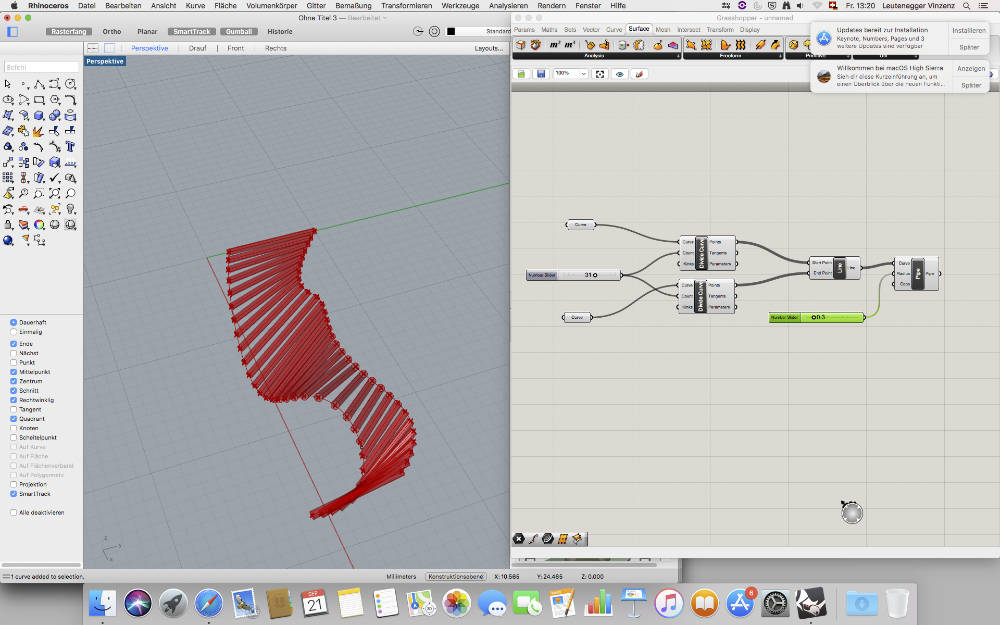Click the checkmark analysis tool icon

tap(54, 178)
